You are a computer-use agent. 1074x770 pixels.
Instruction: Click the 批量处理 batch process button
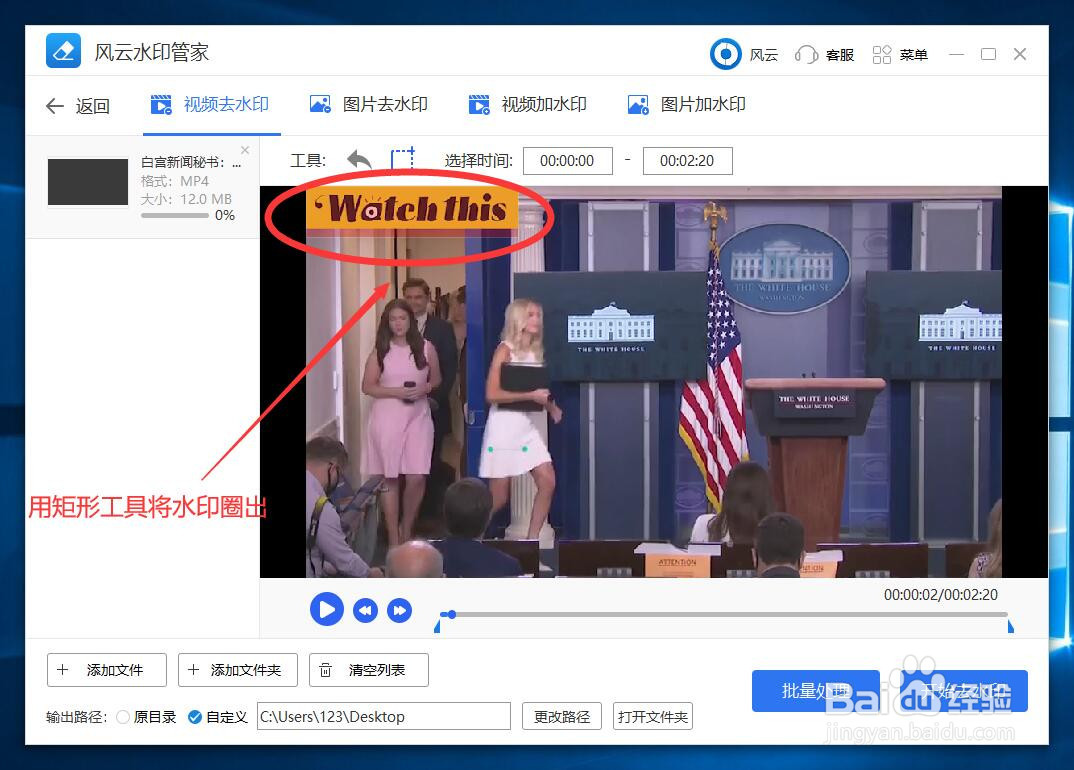[x=815, y=690]
